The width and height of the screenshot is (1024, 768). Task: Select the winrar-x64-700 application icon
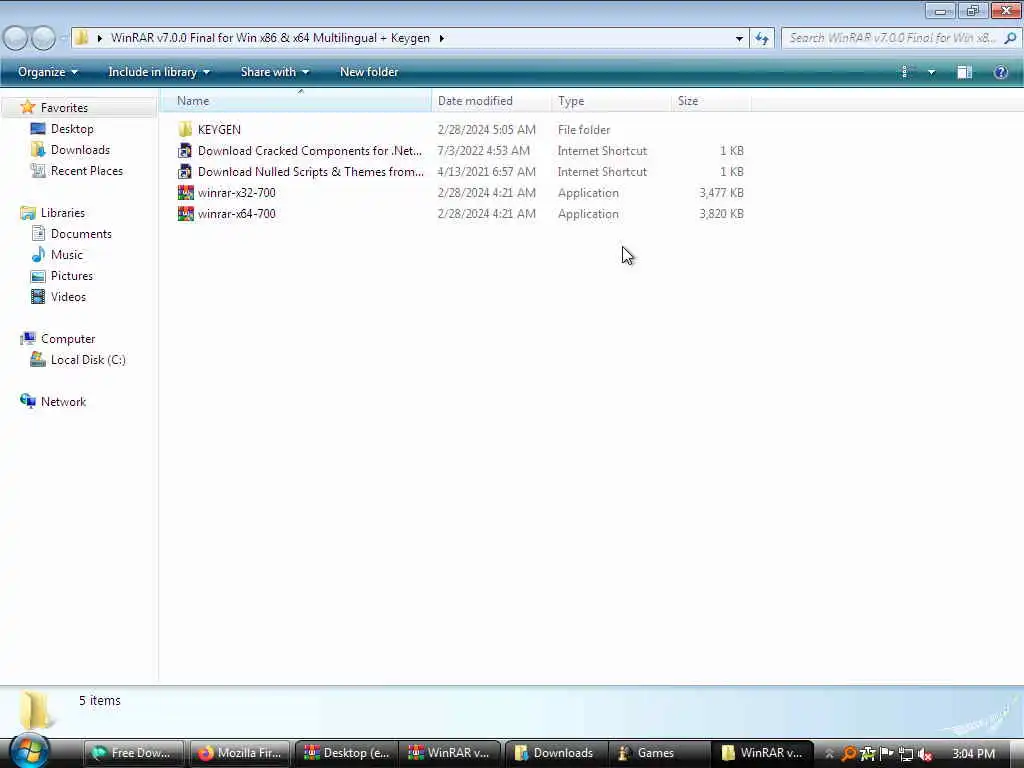pyautogui.click(x=185, y=214)
